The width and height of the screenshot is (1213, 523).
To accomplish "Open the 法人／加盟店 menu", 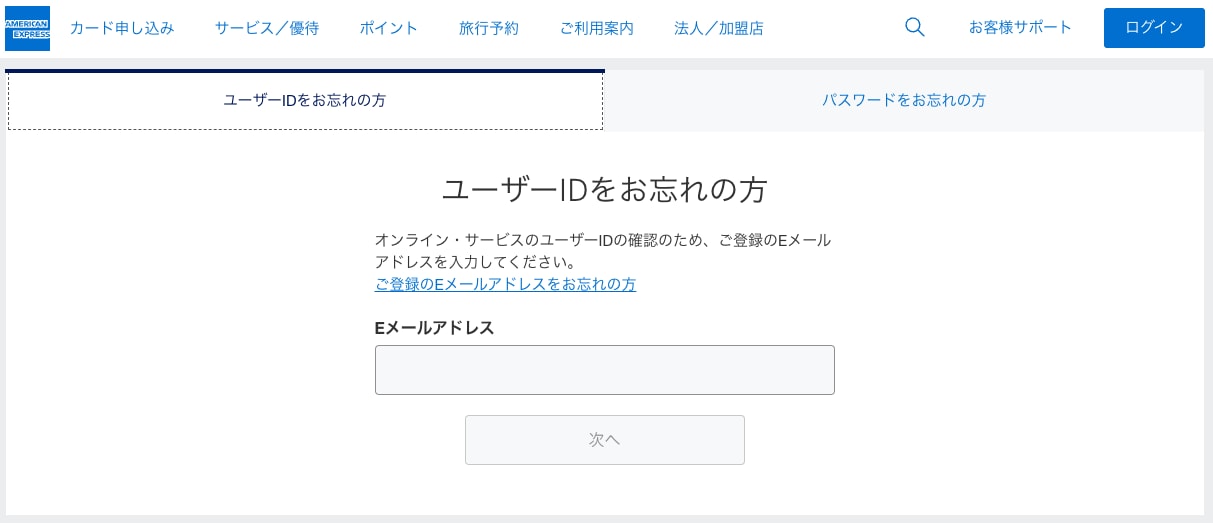I will pos(719,28).
